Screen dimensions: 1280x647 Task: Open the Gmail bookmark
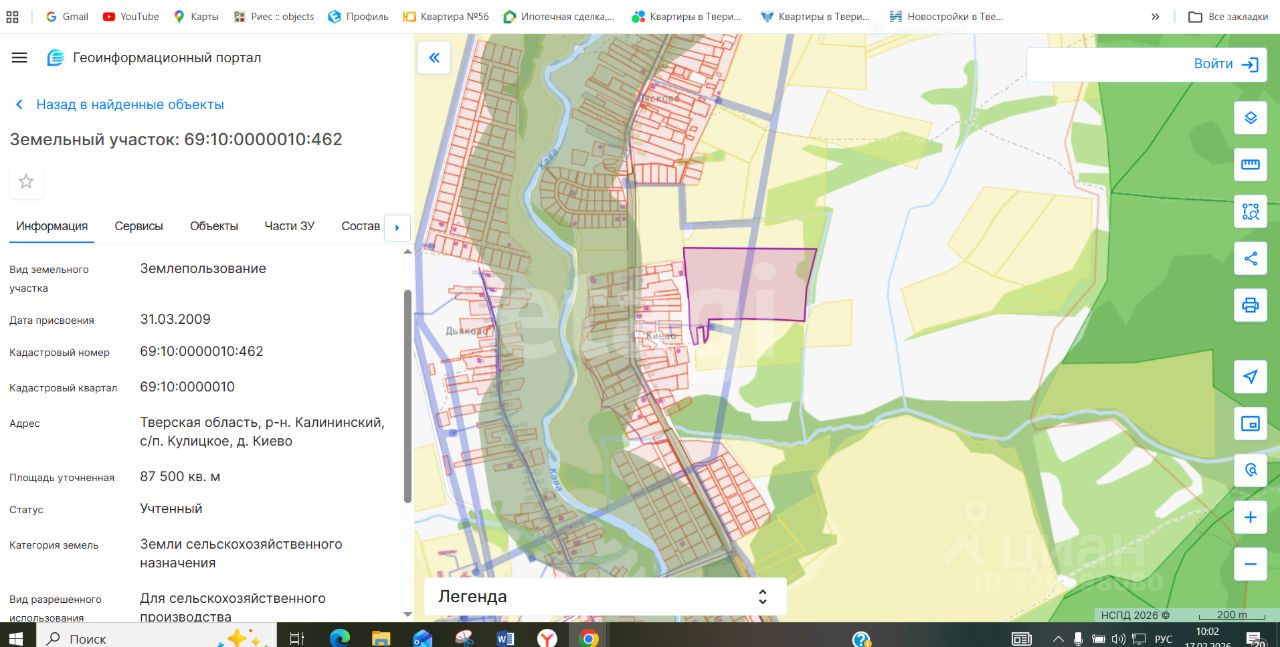pos(67,17)
